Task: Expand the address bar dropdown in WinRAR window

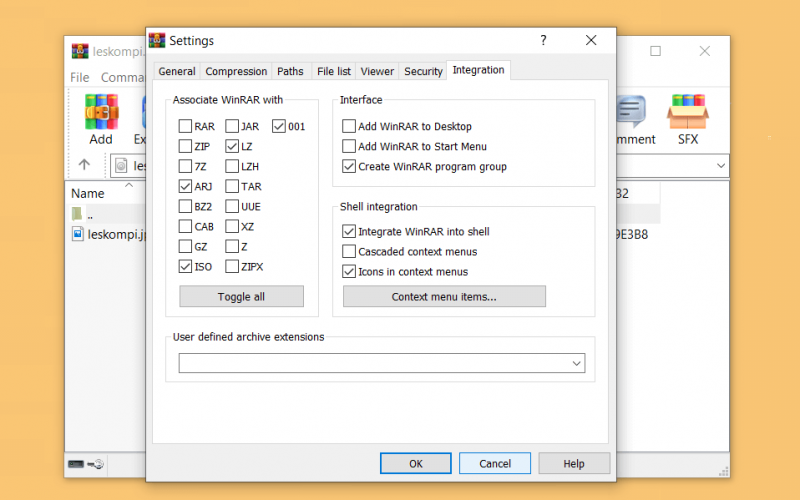Action: pos(720,165)
